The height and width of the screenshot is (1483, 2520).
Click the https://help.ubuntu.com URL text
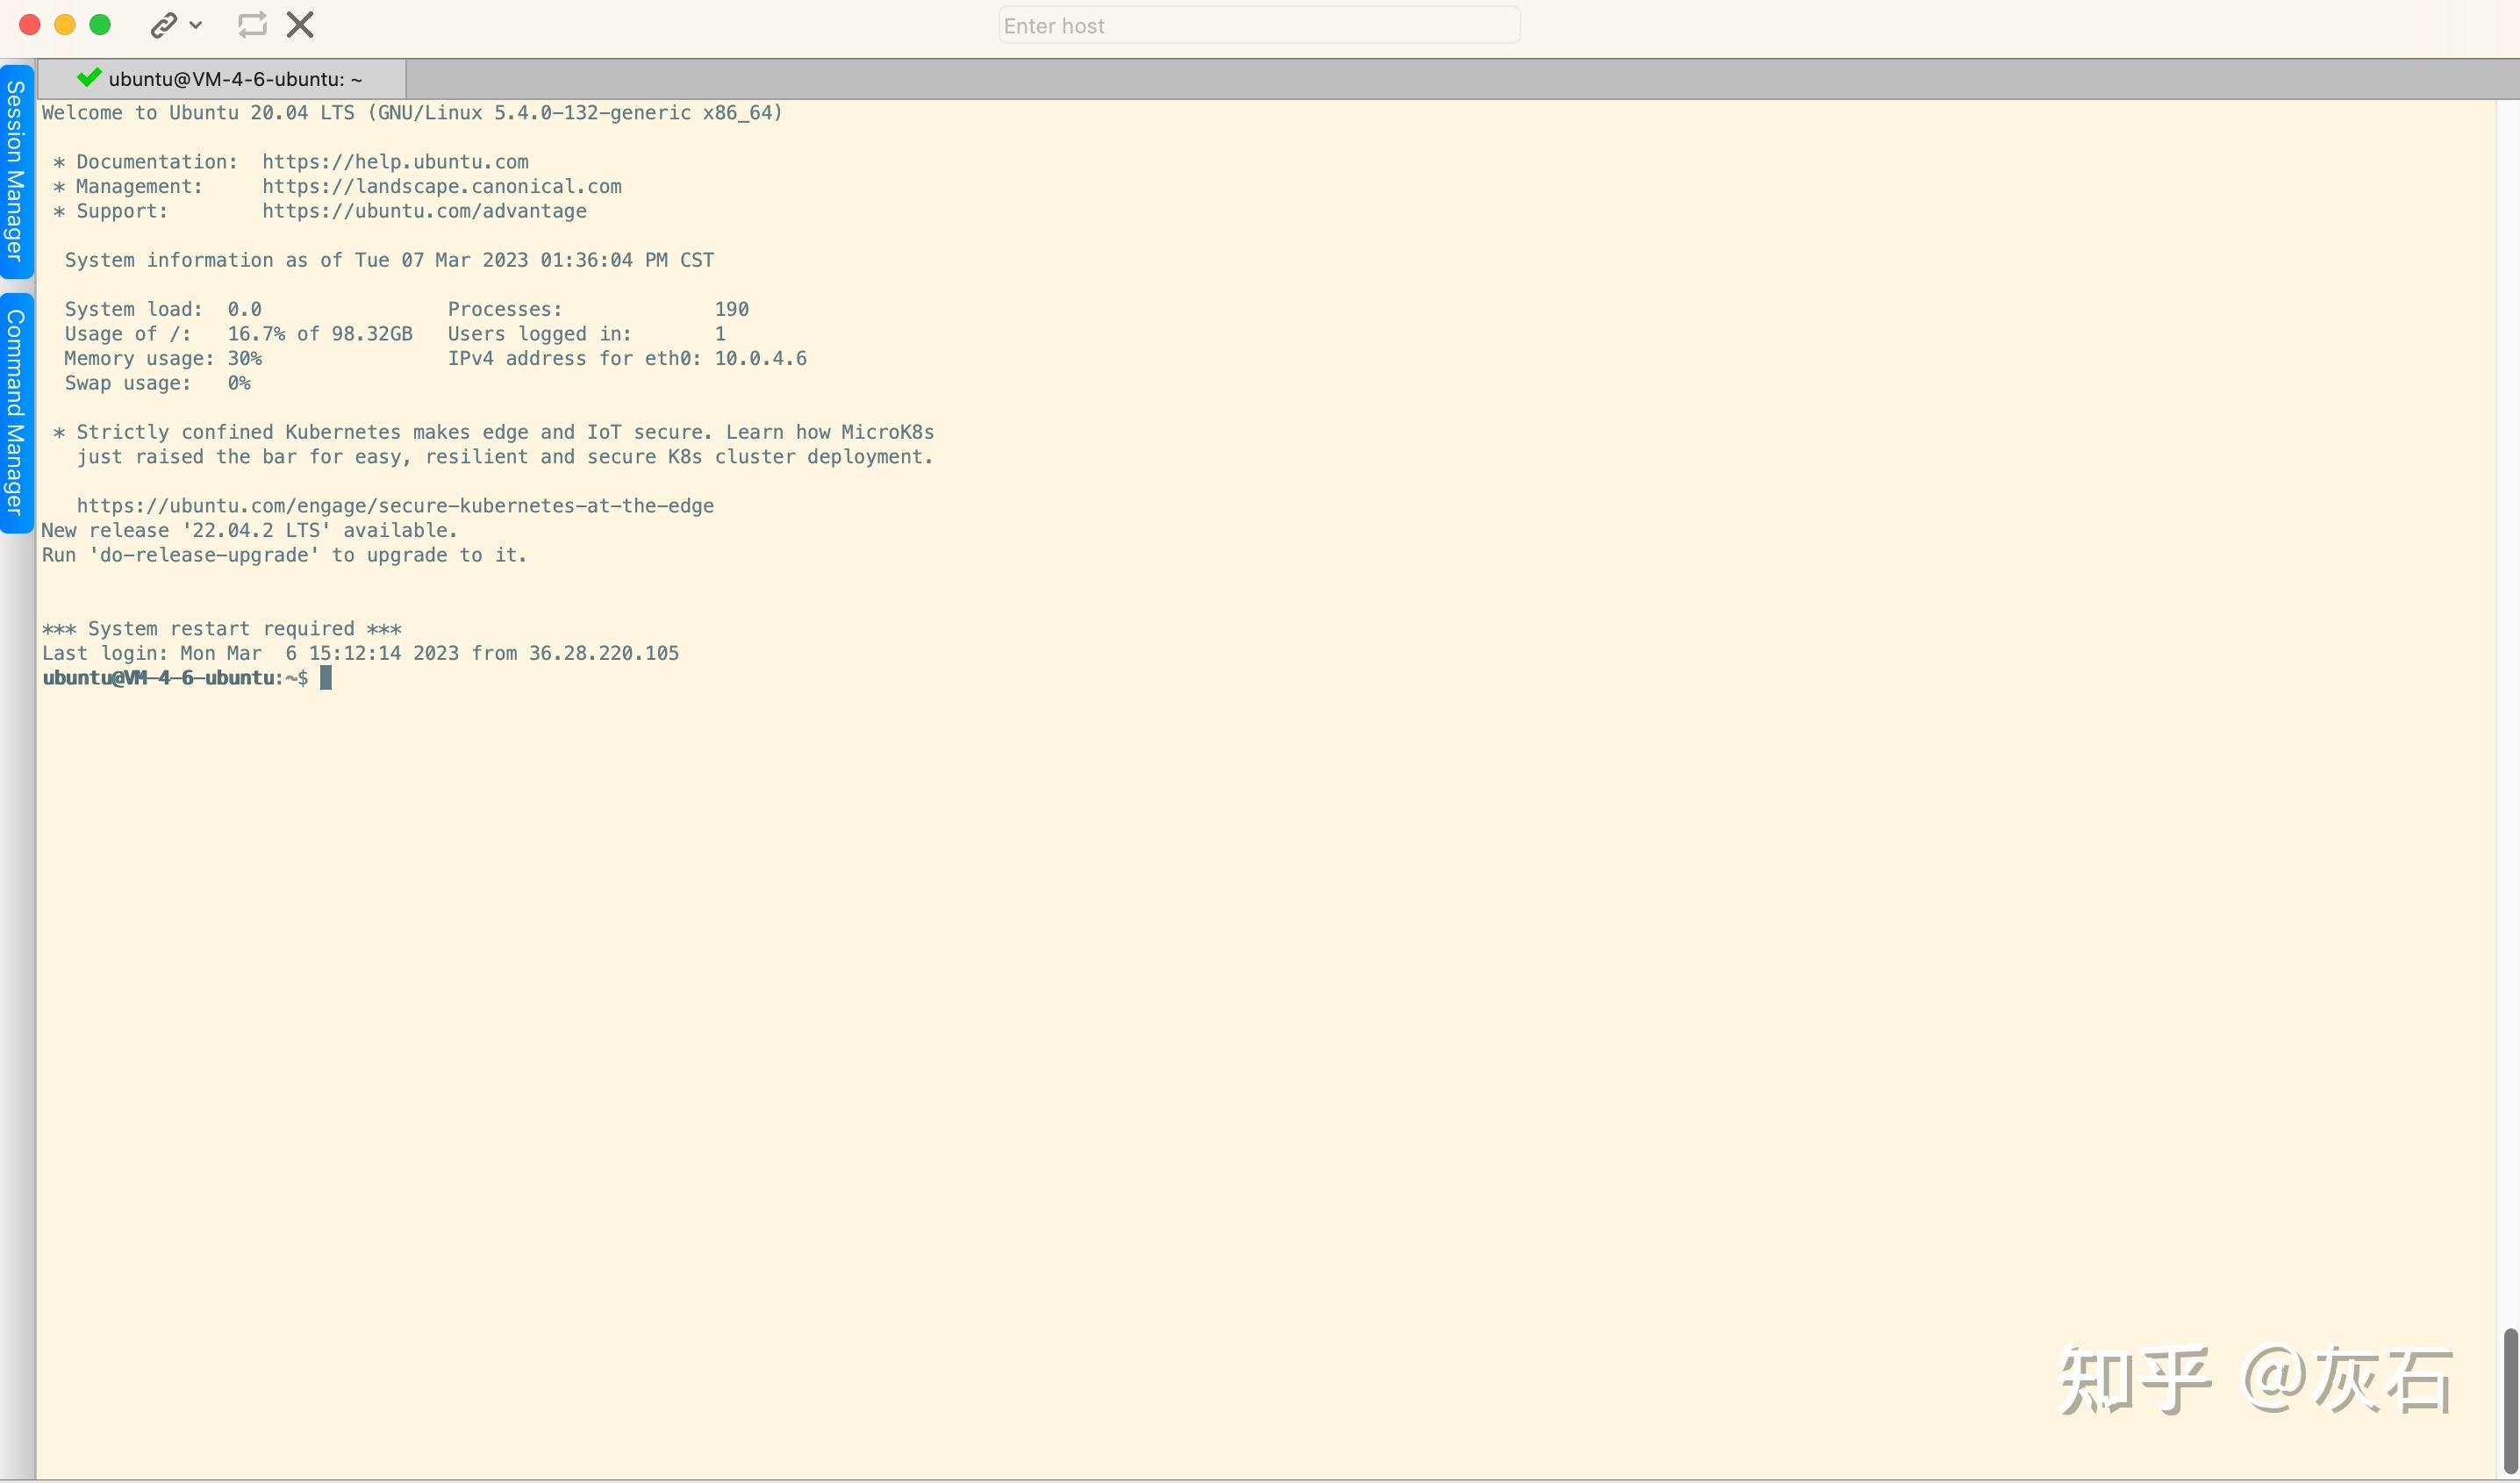pyautogui.click(x=395, y=162)
